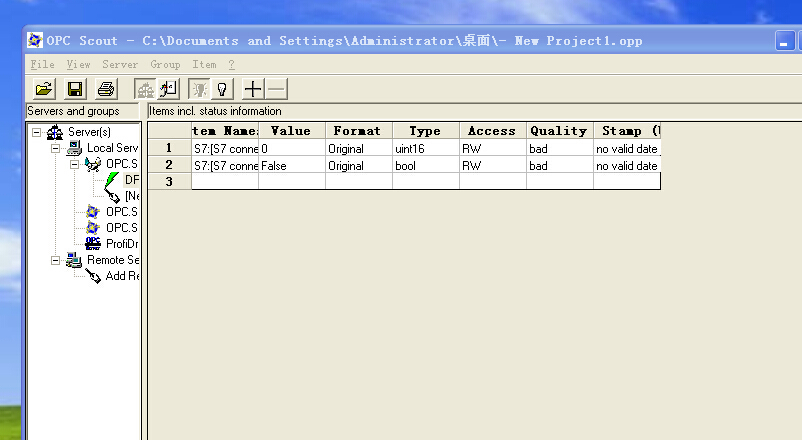Select the Local Serv tree label

click(x=113, y=148)
